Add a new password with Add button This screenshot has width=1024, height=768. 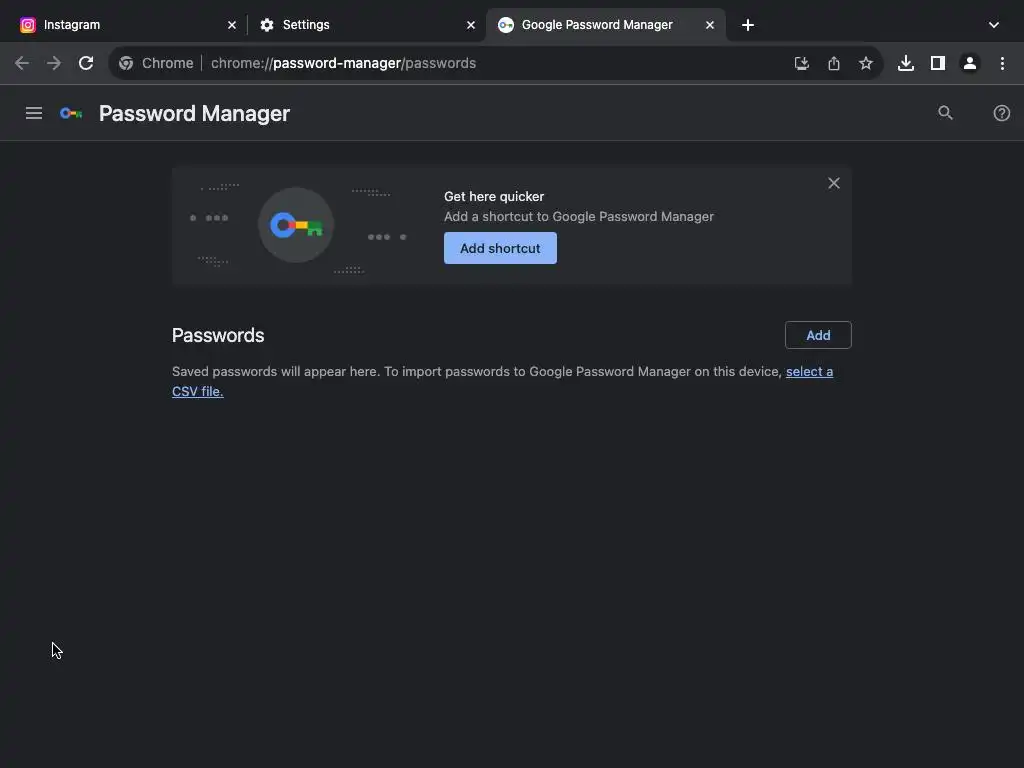pyautogui.click(x=818, y=335)
